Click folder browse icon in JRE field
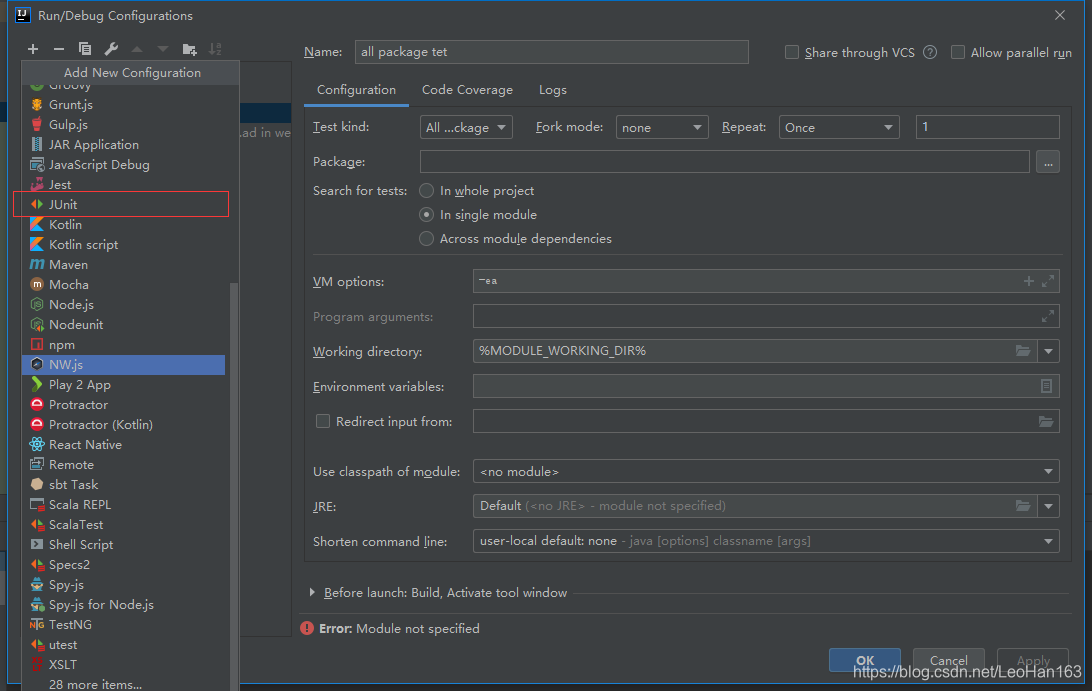Image resolution: width=1092 pixels, height=691 pixels. point(1022,506)
